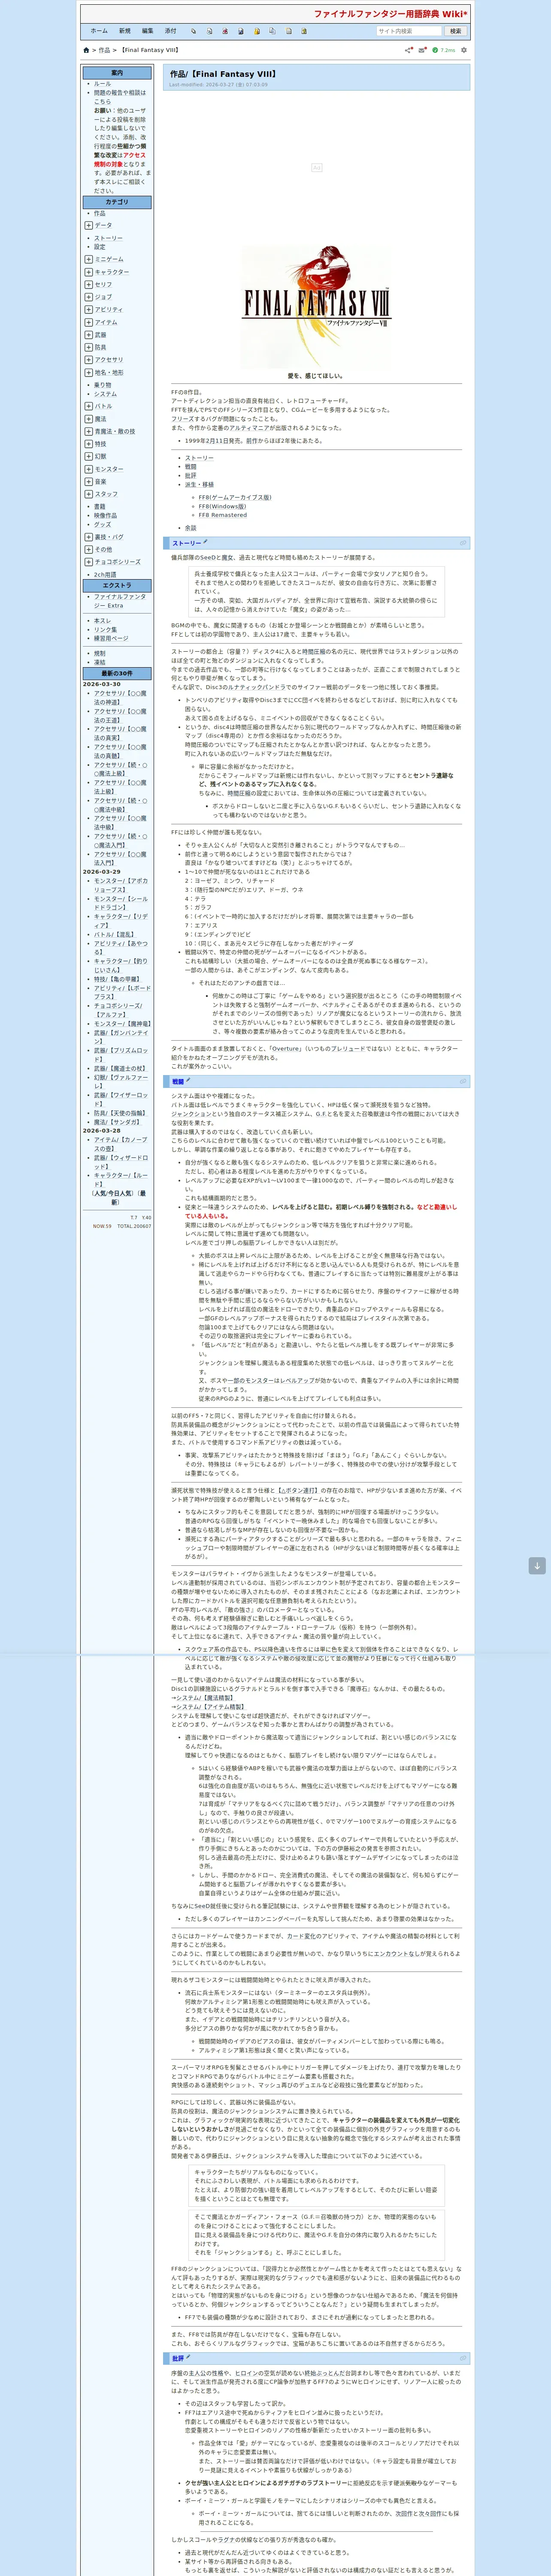The height and width of the screenshot is (2576, 551).
Task: Click the first small toolbar icon after 添付
Action: click(x=193, y=31)
